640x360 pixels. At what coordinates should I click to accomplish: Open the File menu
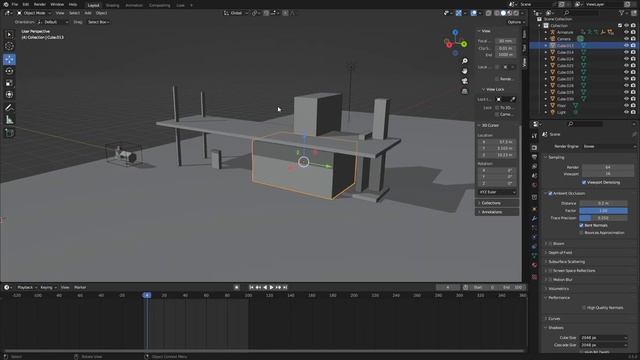(x=15, y=4)
